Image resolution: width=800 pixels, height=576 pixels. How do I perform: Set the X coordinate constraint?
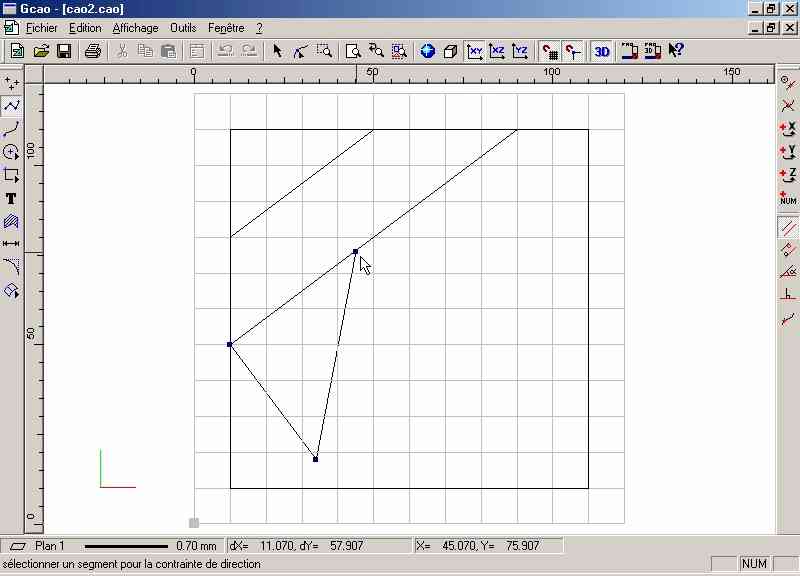click(788, 129)
